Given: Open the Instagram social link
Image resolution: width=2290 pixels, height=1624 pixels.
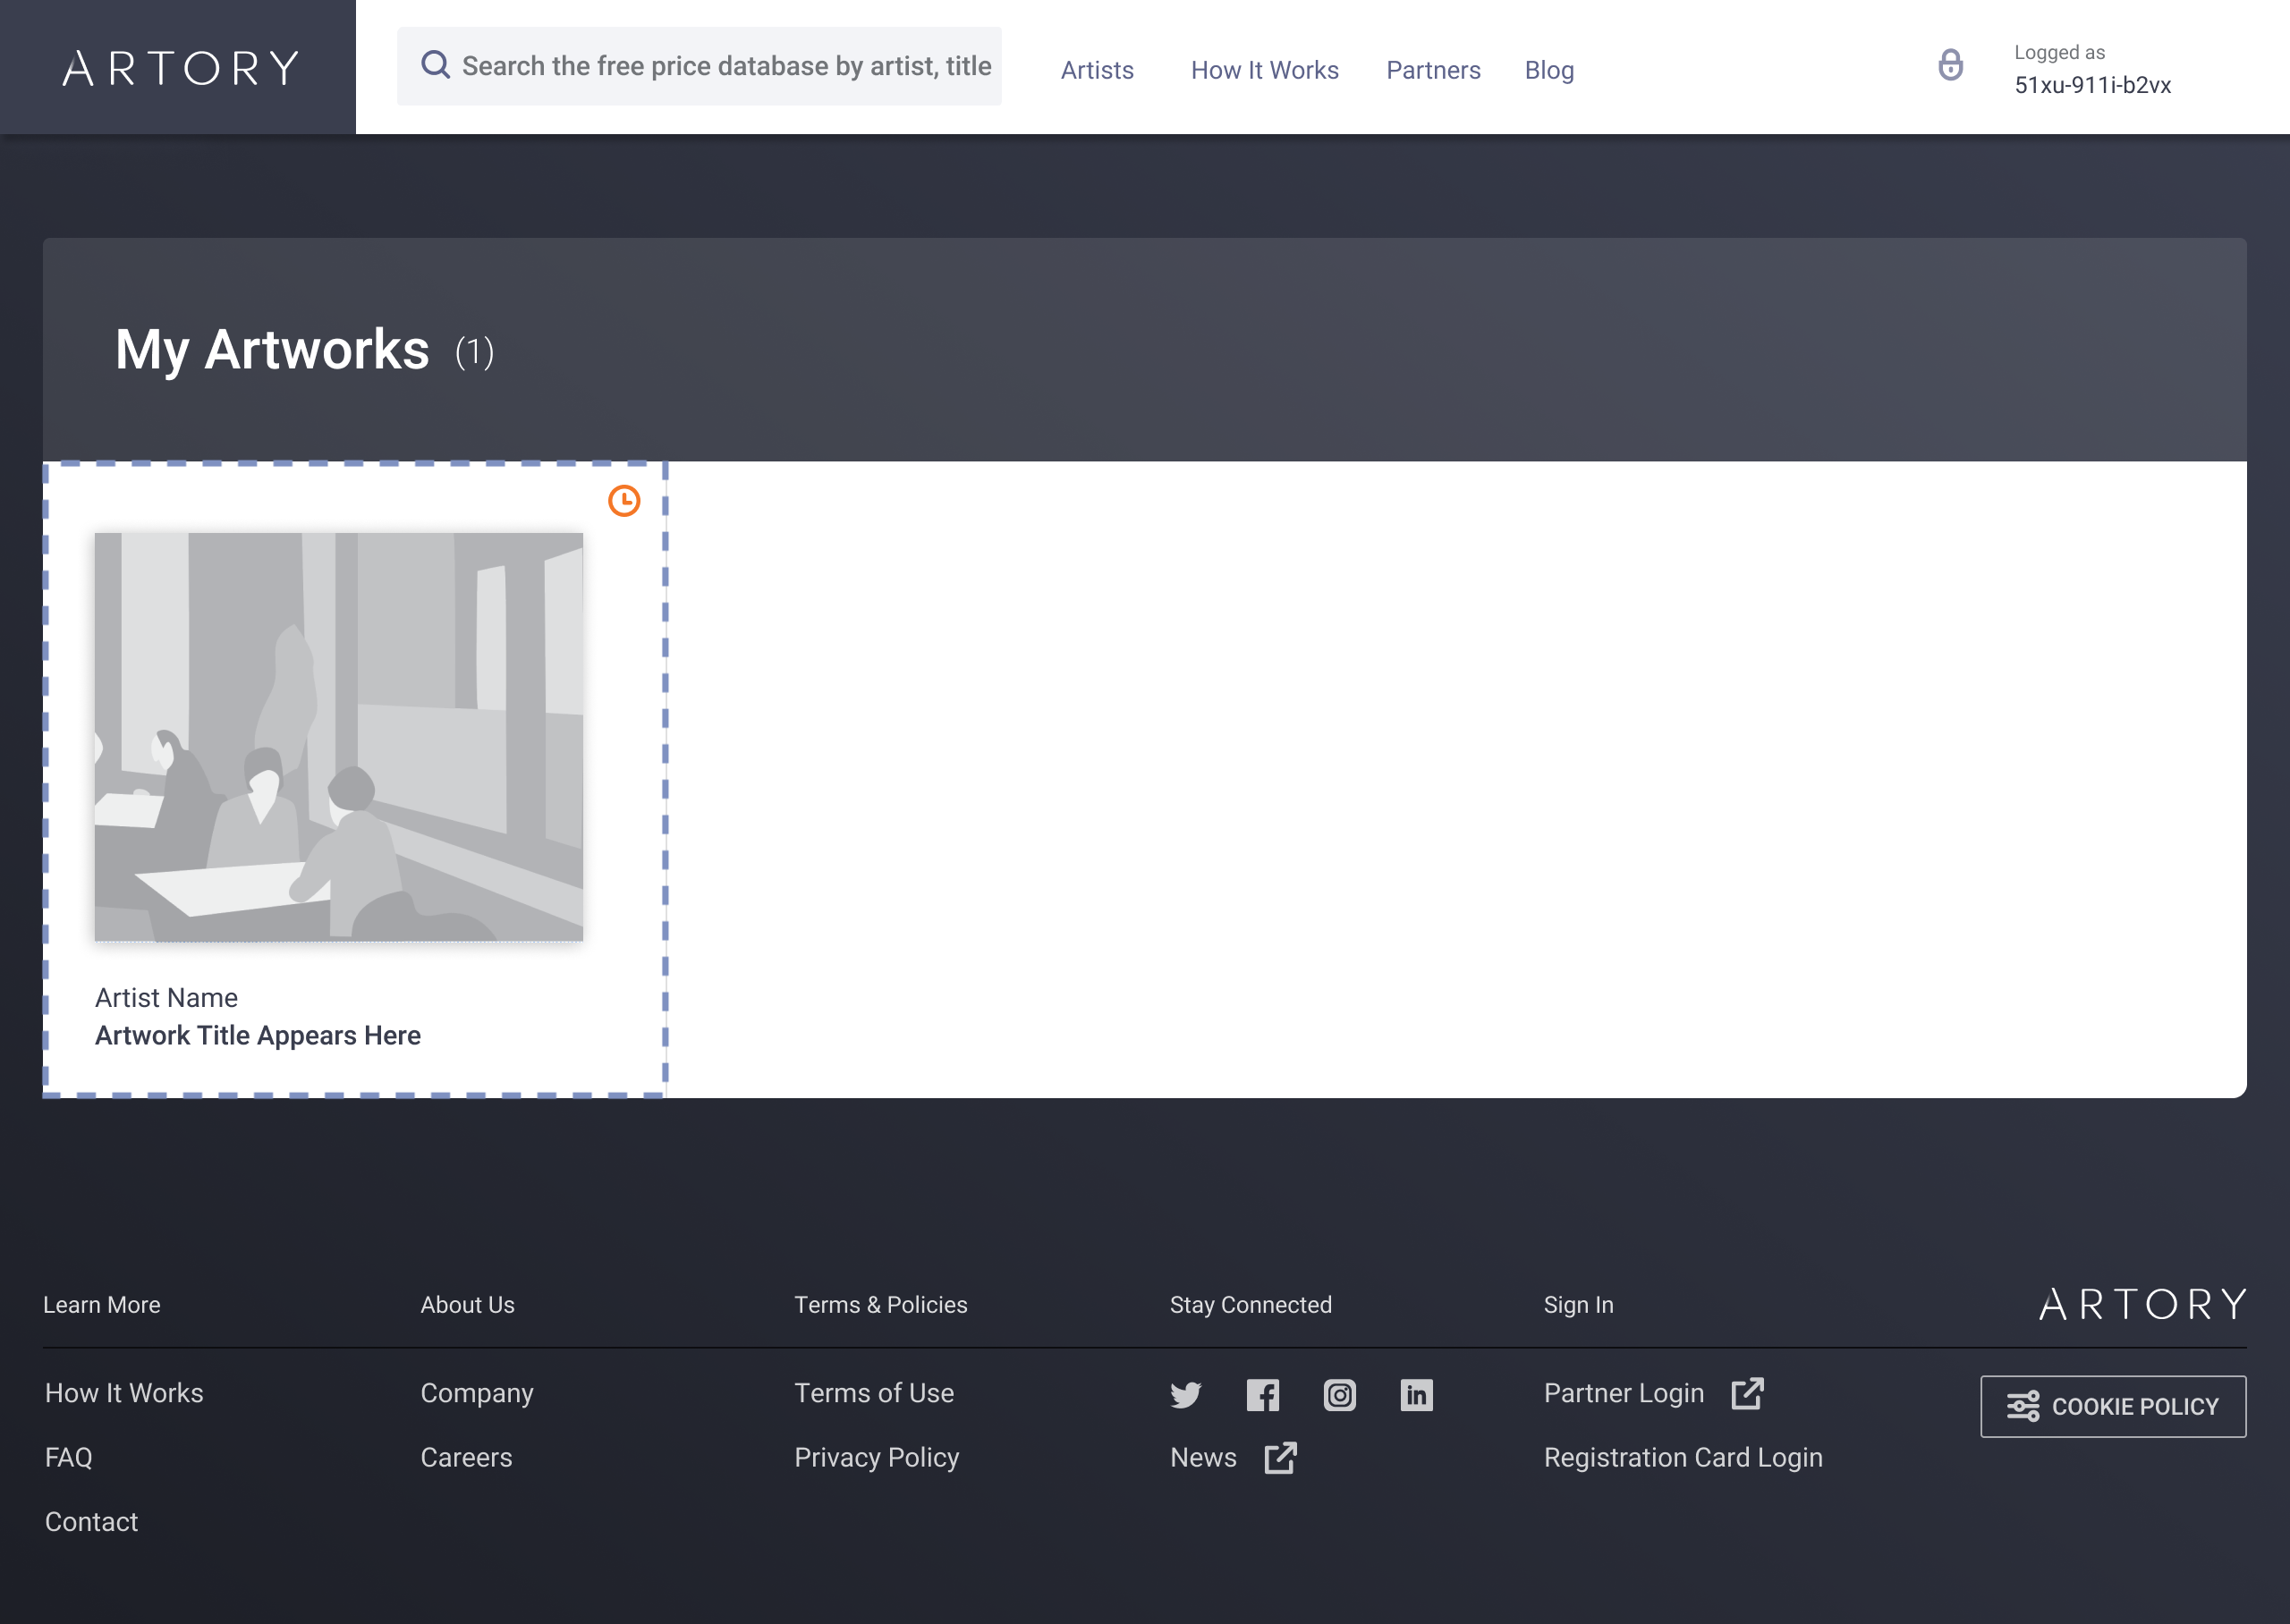Looking at the screenshot, I should 1339,1395.
